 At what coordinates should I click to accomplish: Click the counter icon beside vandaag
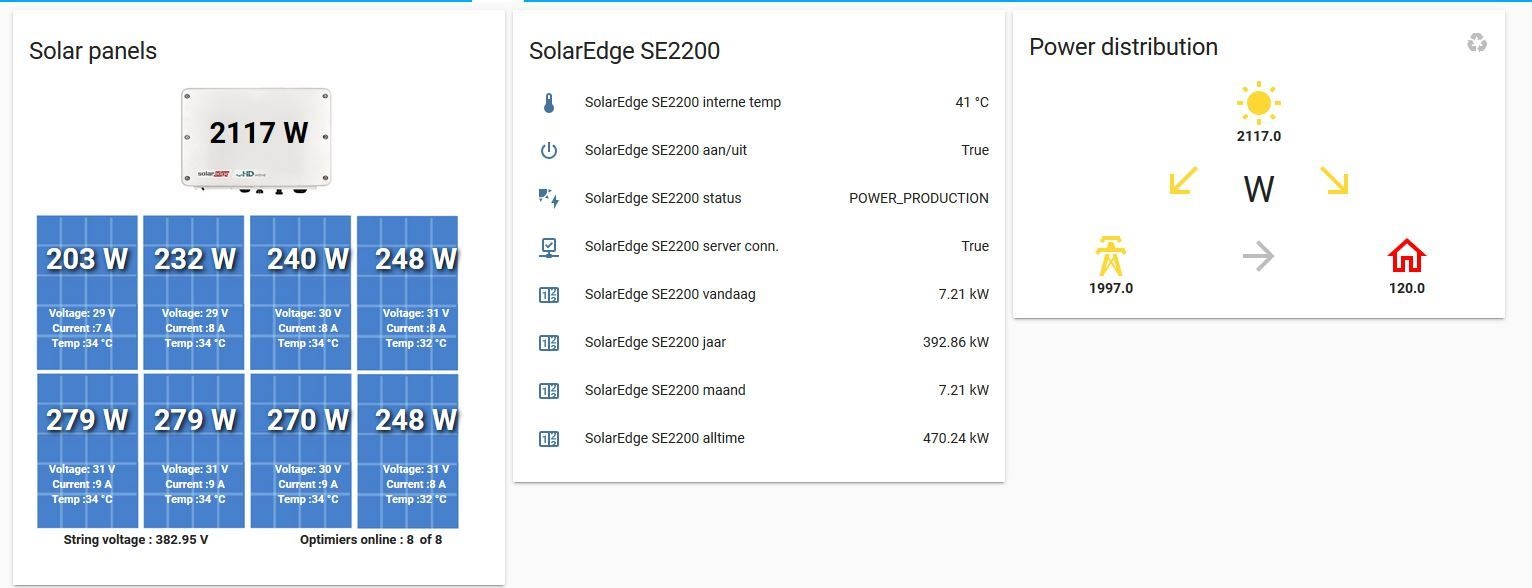pyautogui.click(x=549, y=295)
